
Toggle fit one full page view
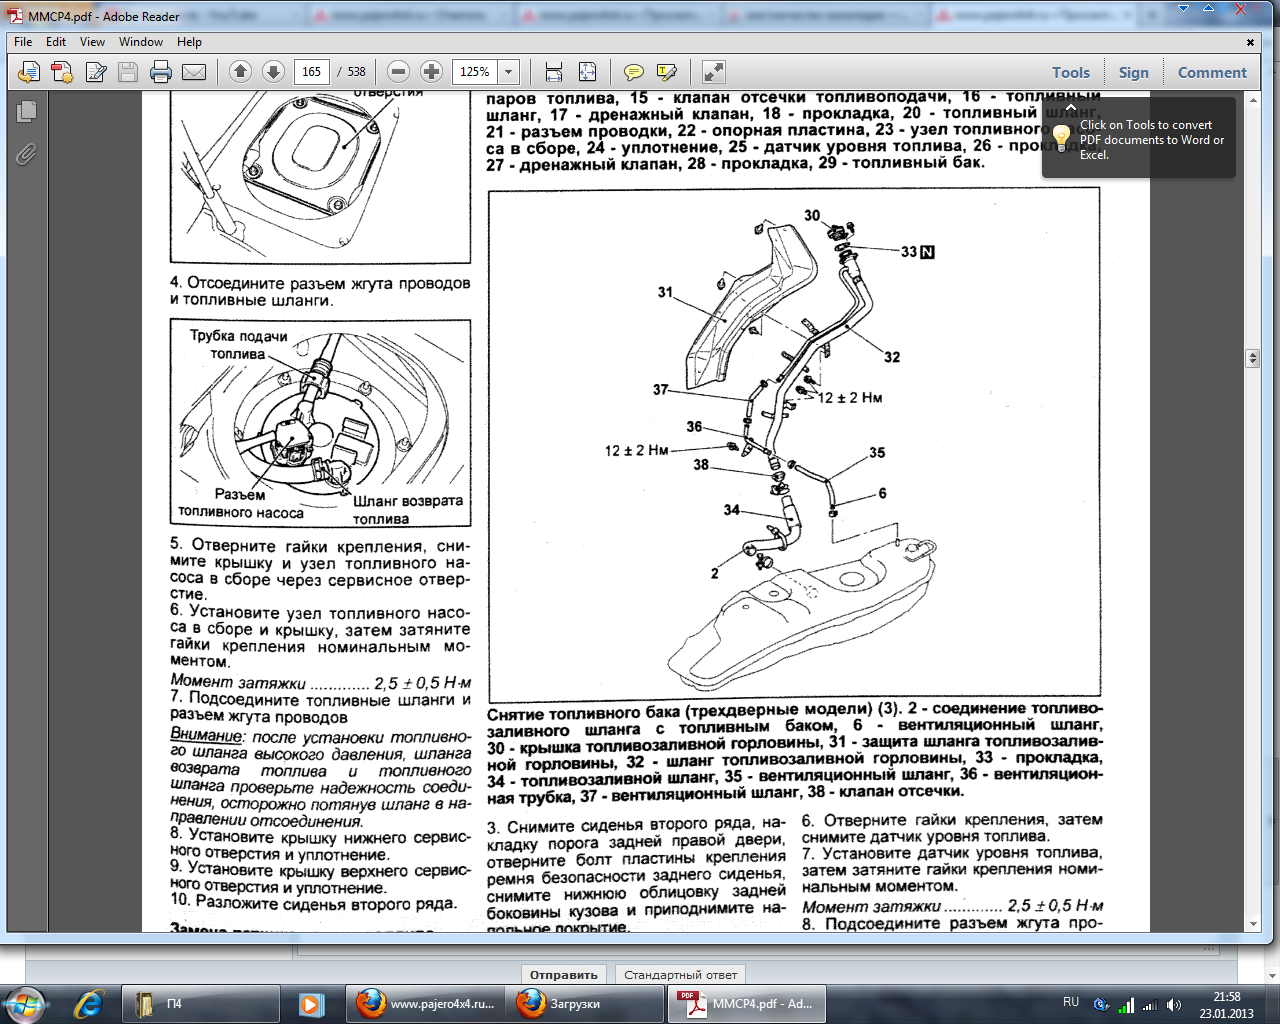click(x=587, y=72)
